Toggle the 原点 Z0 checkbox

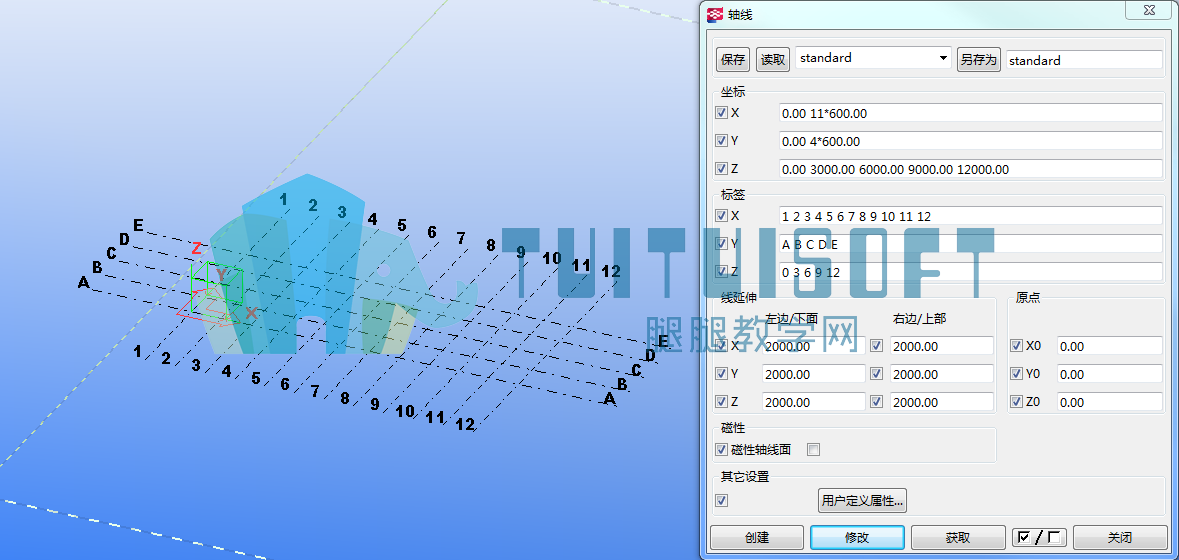[x=1017, y=401]
